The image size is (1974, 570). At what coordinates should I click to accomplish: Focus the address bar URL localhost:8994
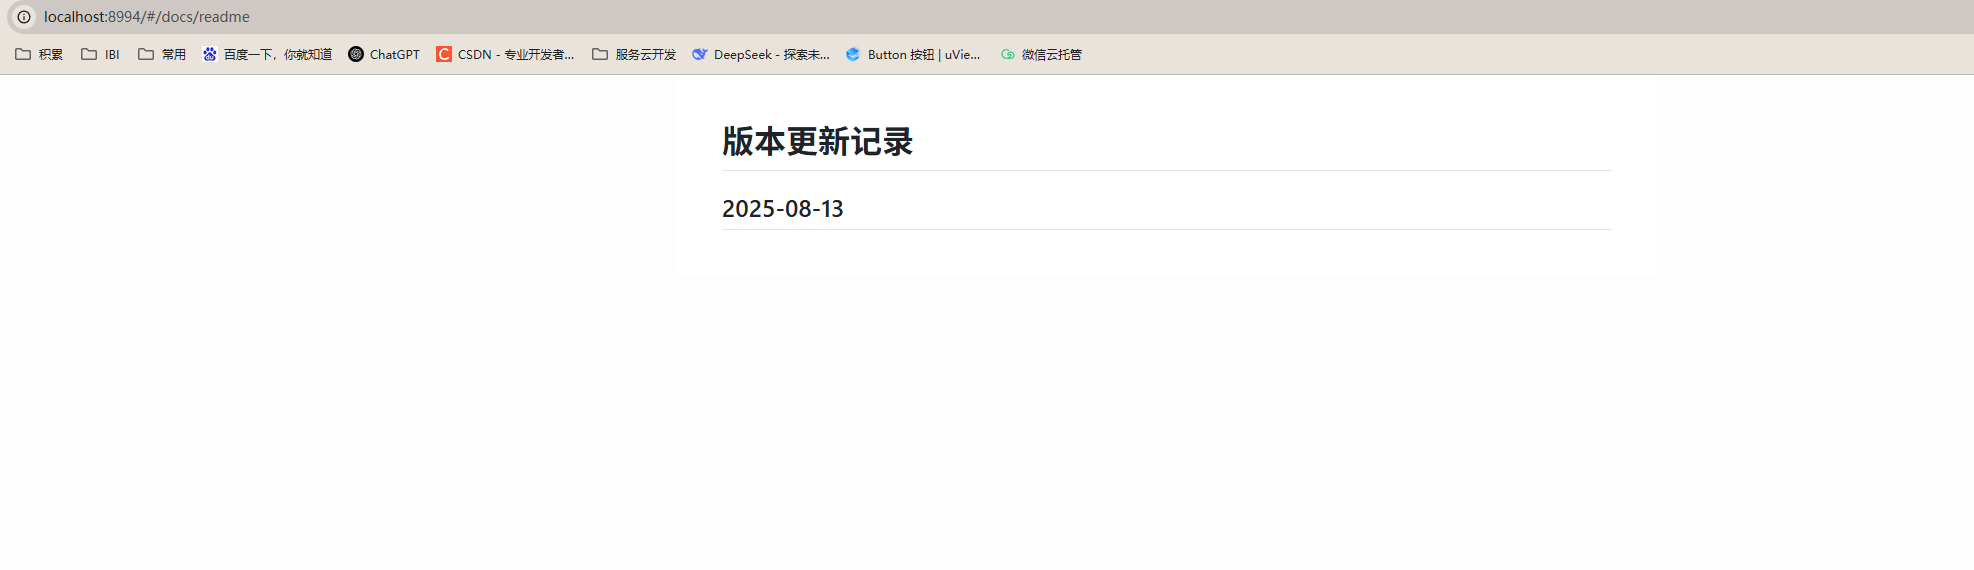pyautogui.click(x=147, y=17)
